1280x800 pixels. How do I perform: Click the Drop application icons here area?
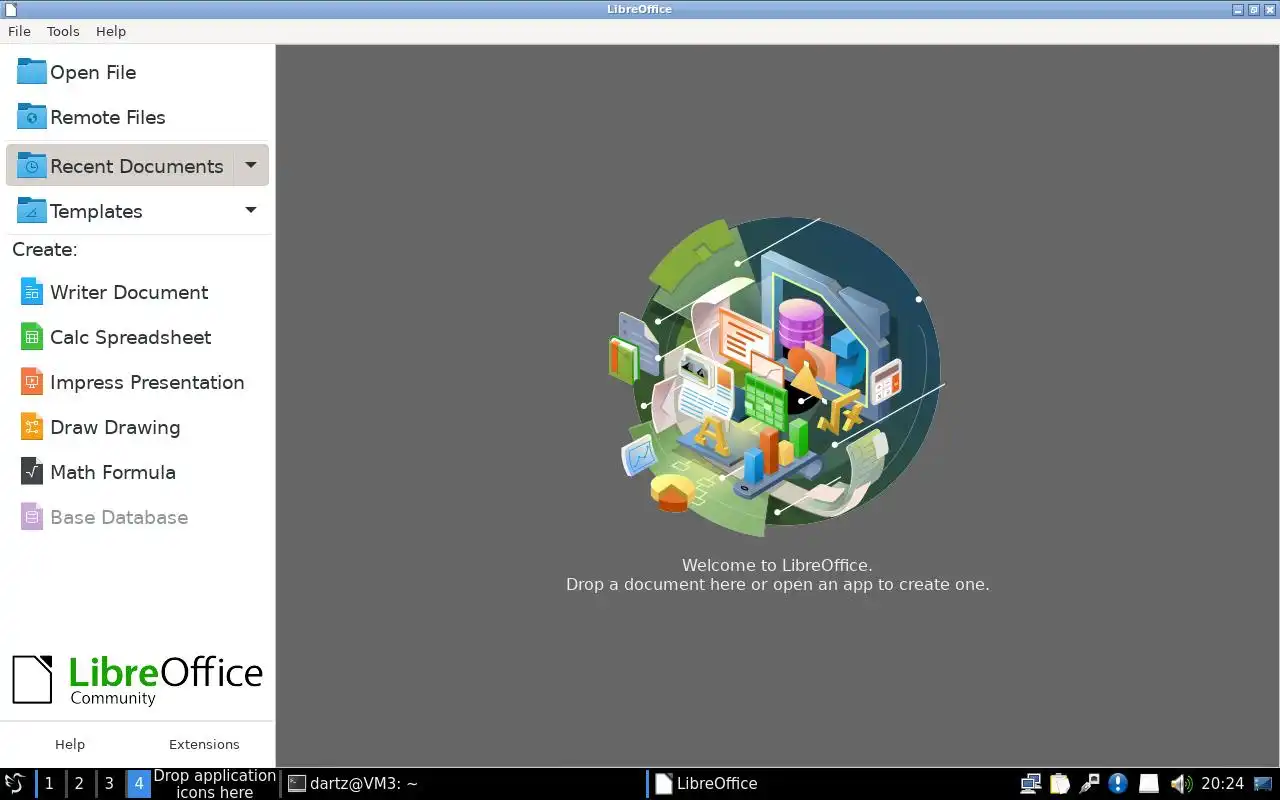215,784
